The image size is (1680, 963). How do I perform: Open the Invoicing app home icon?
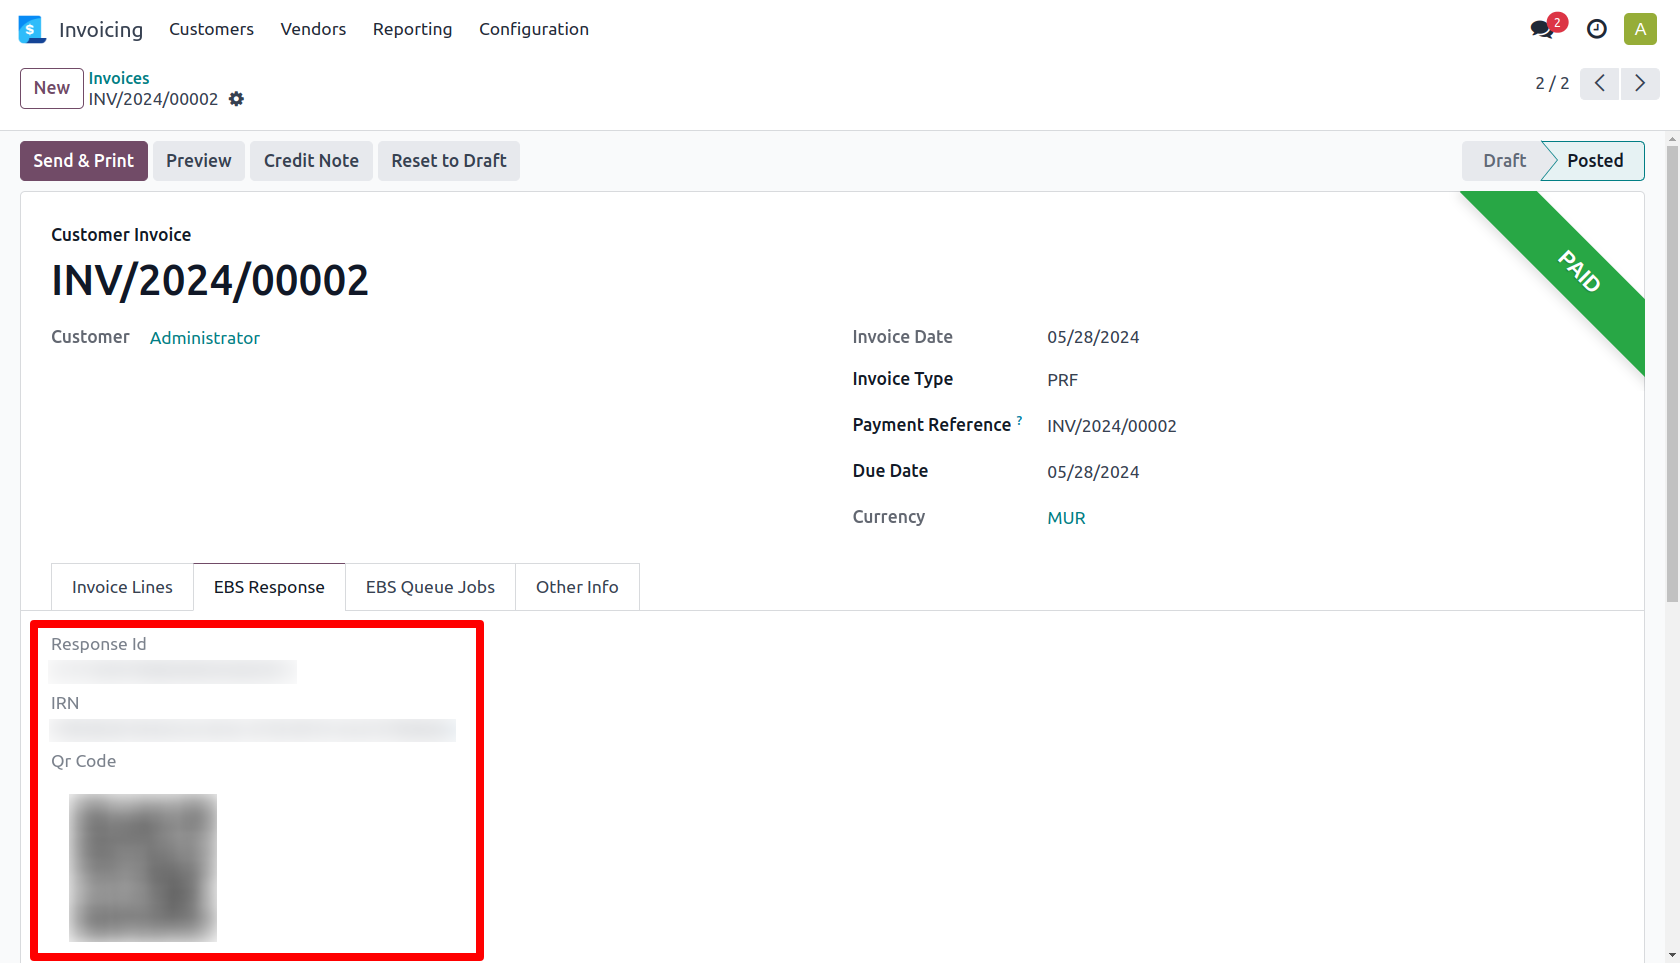pos(32,29)
